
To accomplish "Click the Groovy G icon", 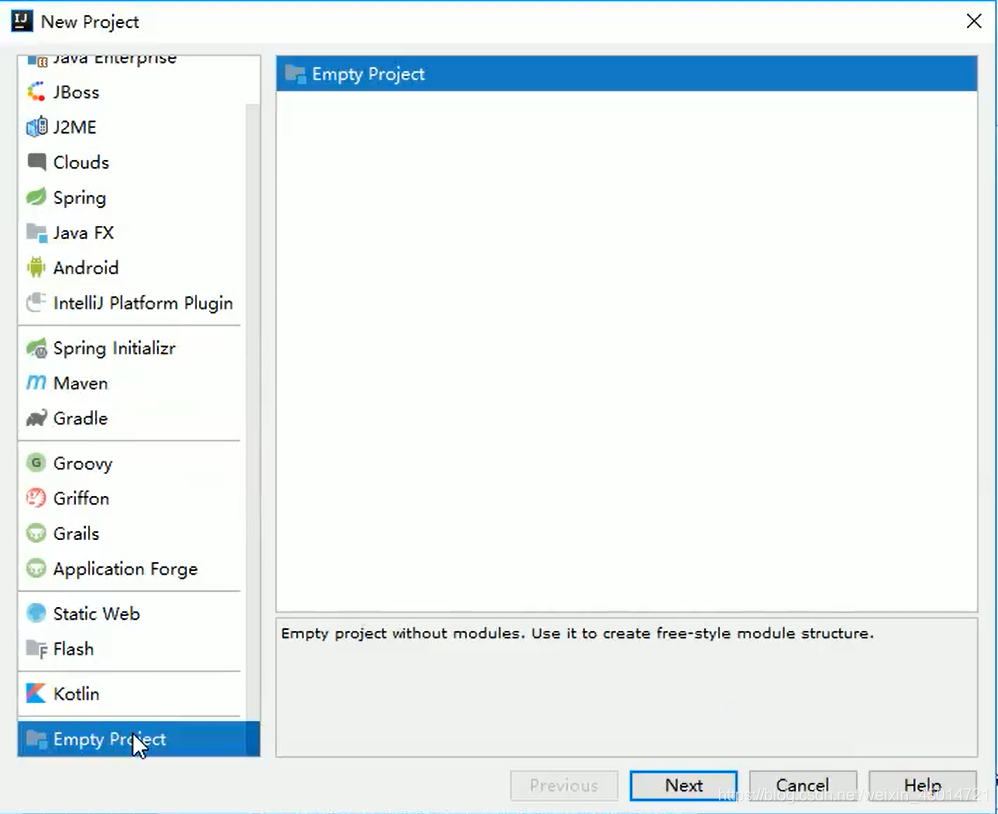I will pyautogui.click(x=36, y=463).
